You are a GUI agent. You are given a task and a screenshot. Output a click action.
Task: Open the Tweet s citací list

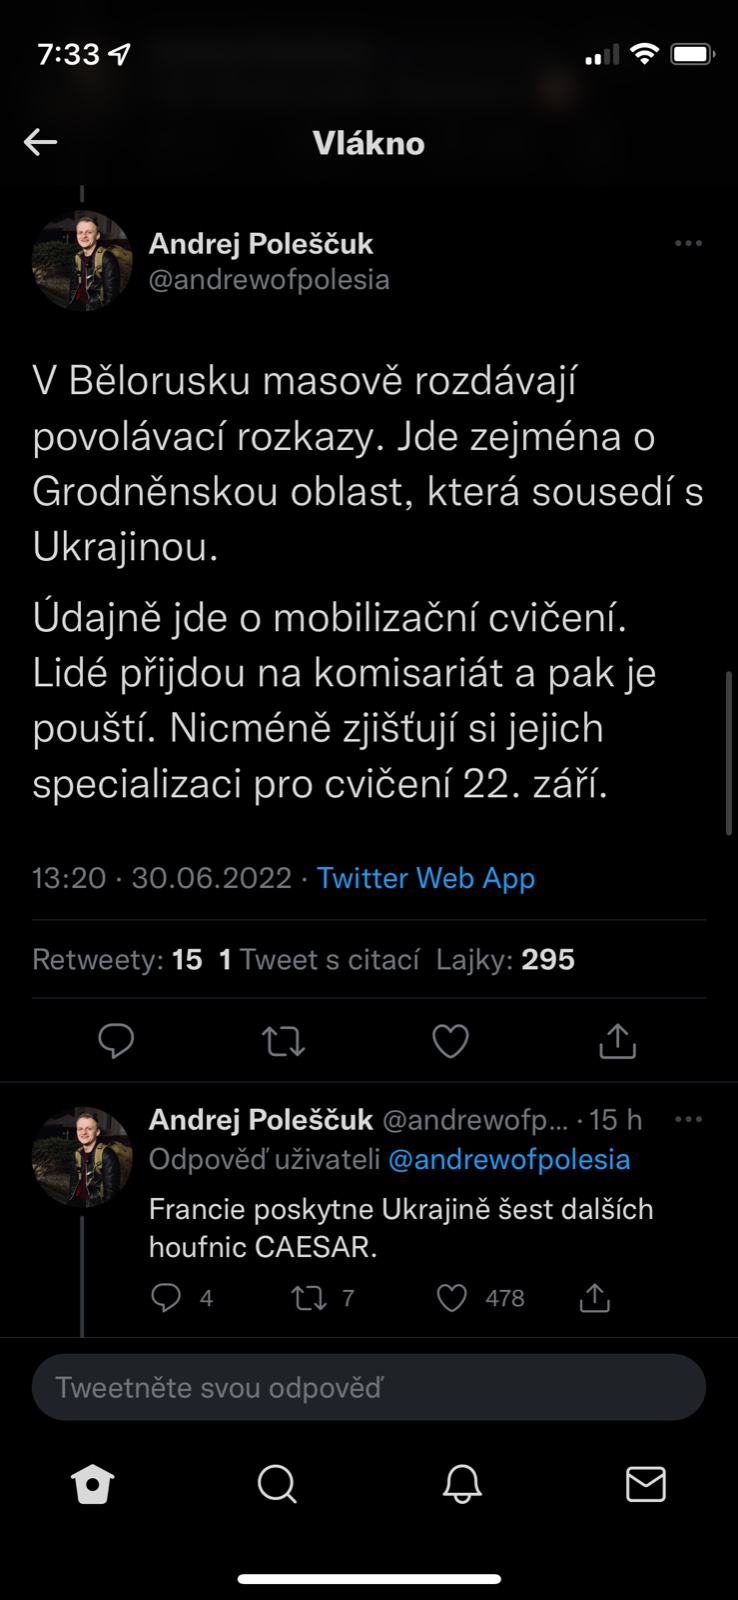point(320,960)
